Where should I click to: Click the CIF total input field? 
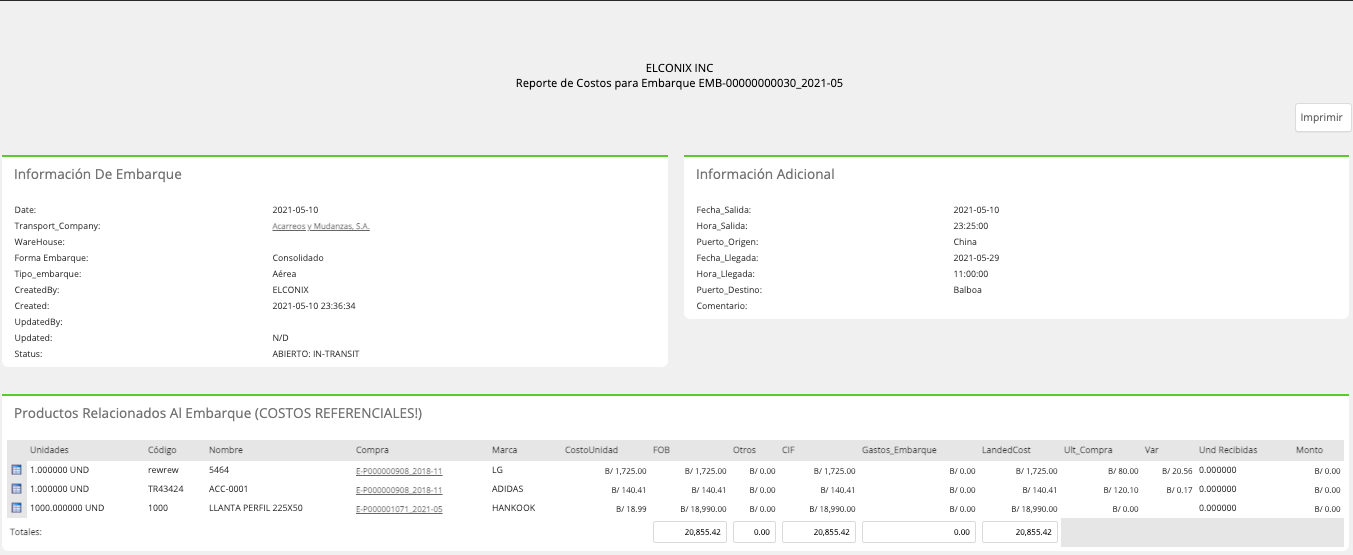click(819, 532)
